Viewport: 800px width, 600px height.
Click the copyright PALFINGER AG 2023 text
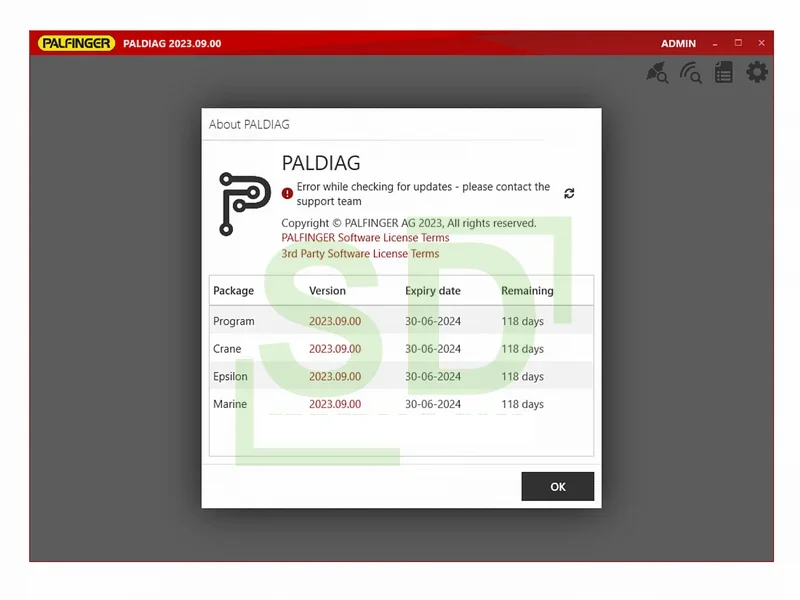409,223
